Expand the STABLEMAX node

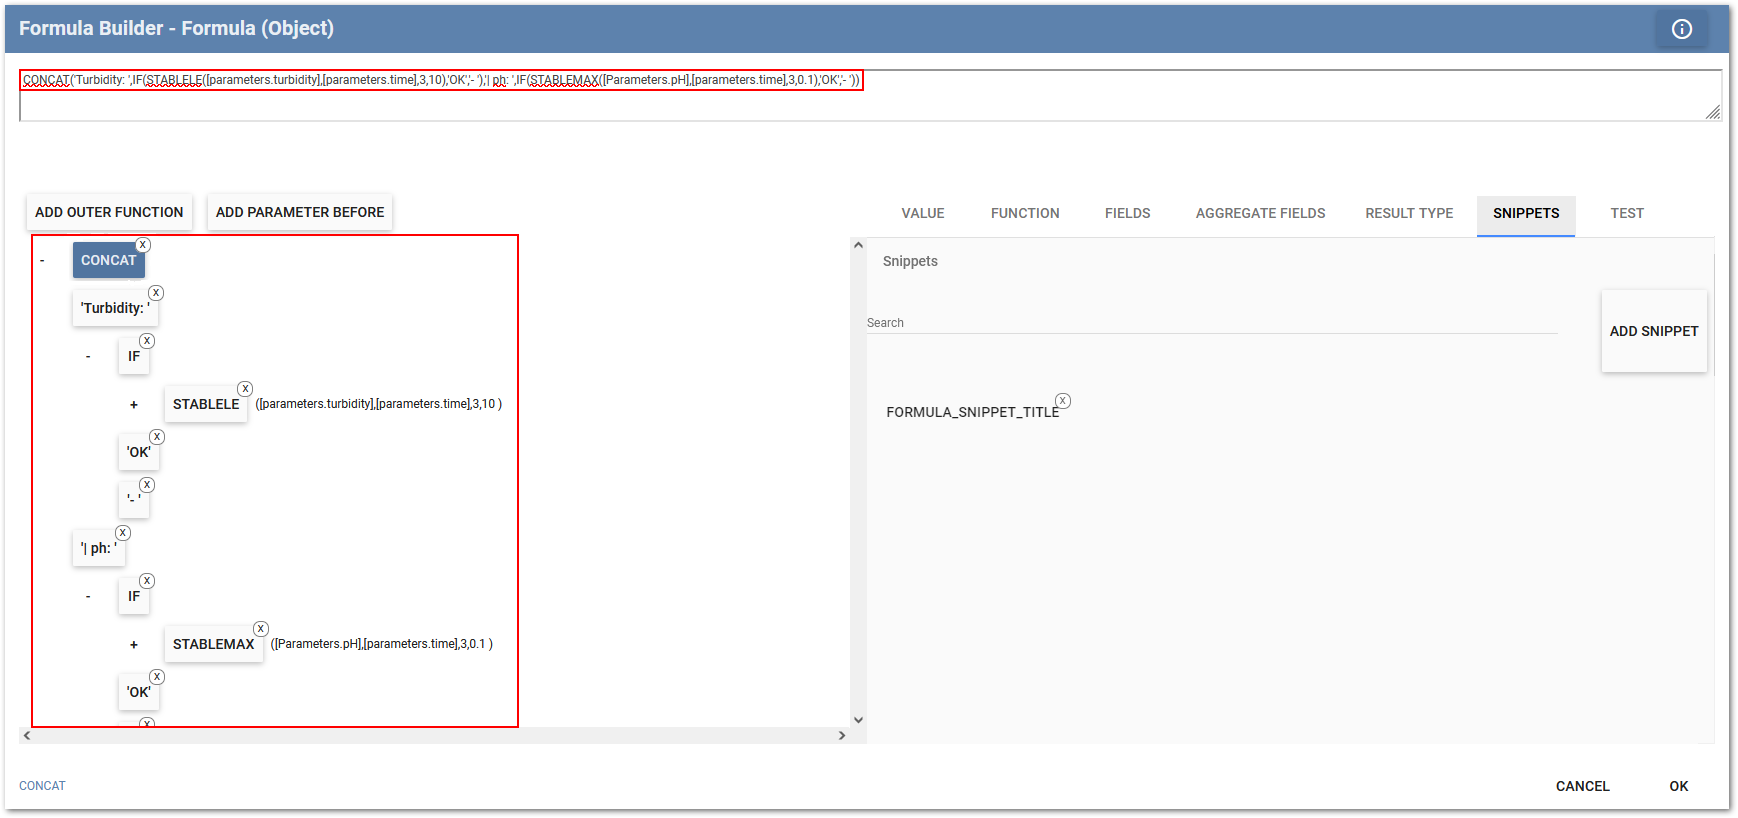[134, 645]
